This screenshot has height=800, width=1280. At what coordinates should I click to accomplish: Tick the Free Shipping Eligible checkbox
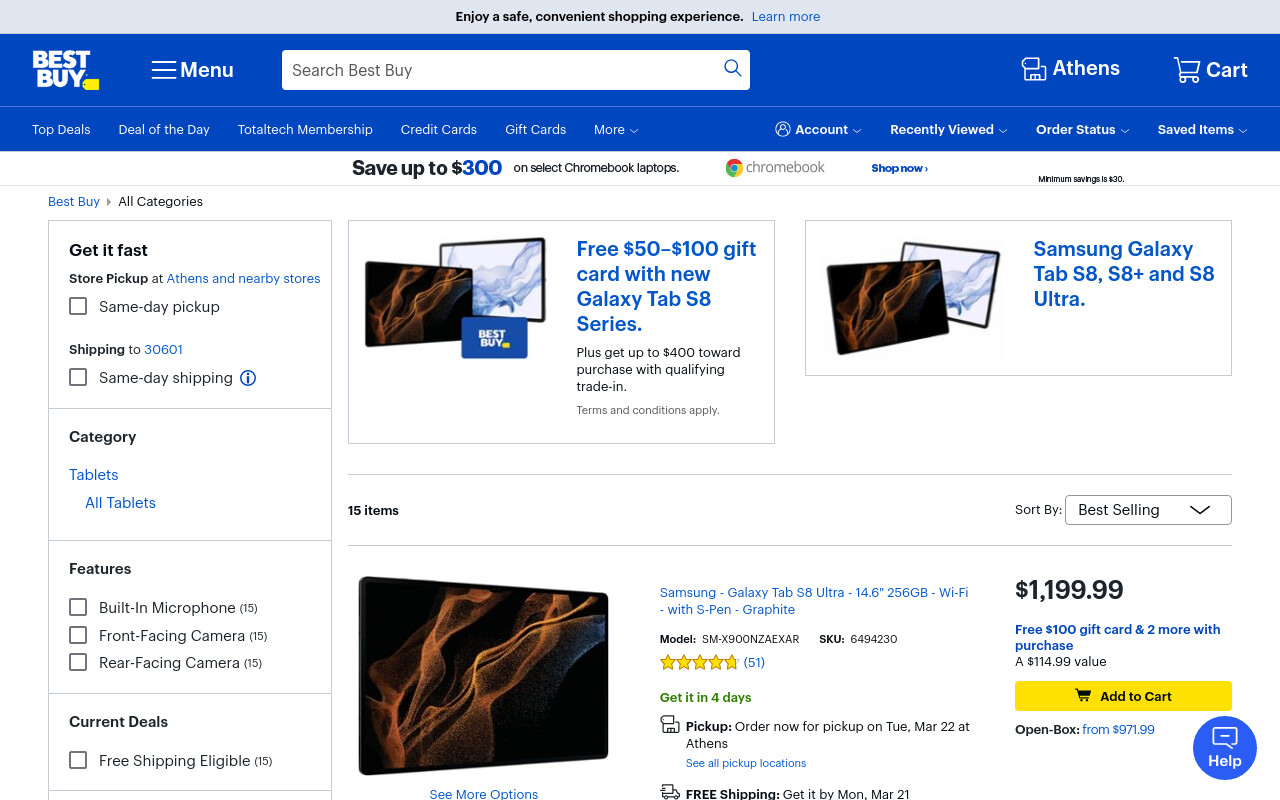[x=78, y=760]
